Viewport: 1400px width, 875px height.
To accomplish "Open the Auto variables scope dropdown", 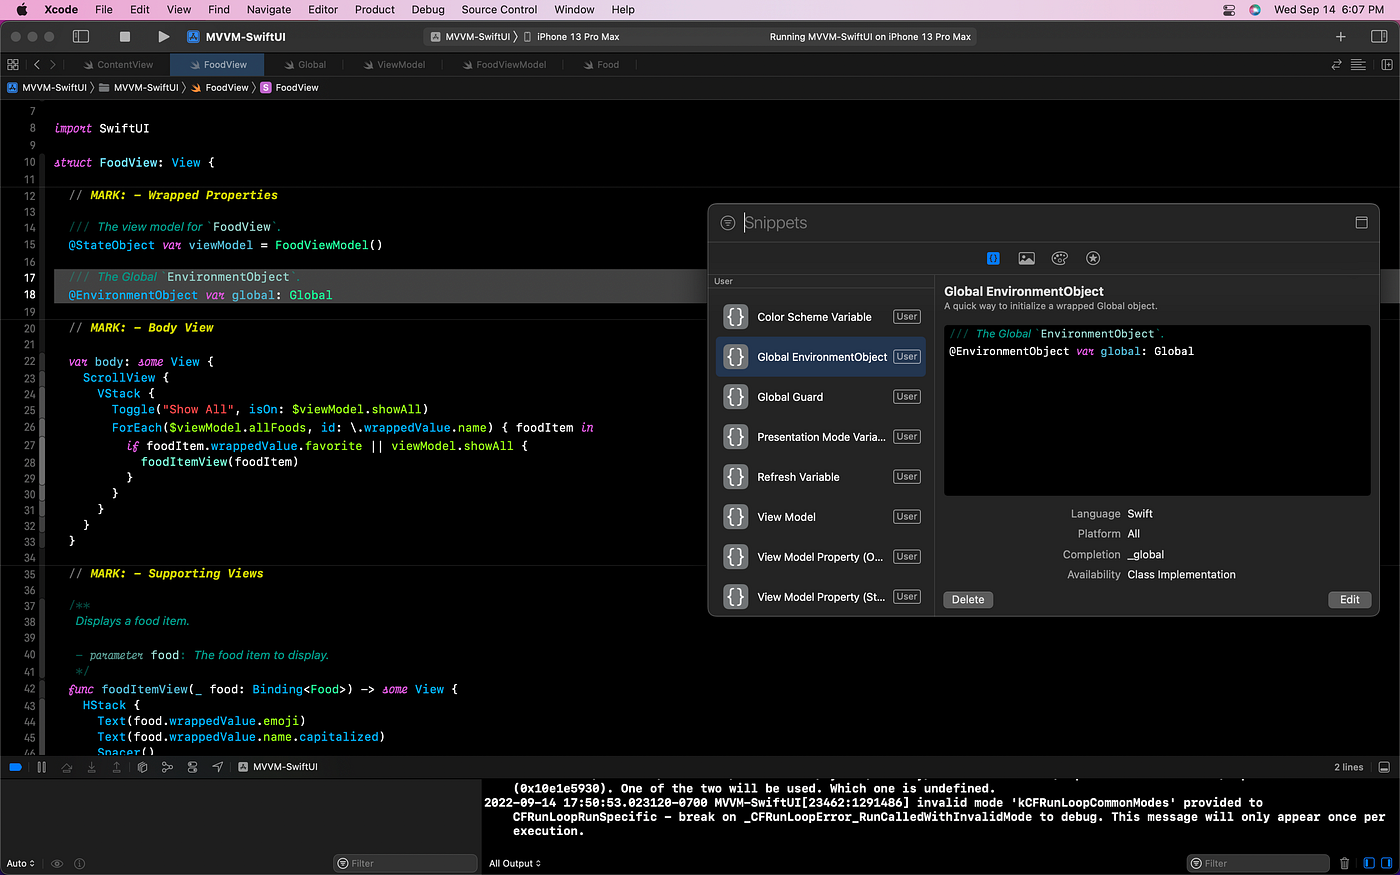I will [x=20, y=863].
